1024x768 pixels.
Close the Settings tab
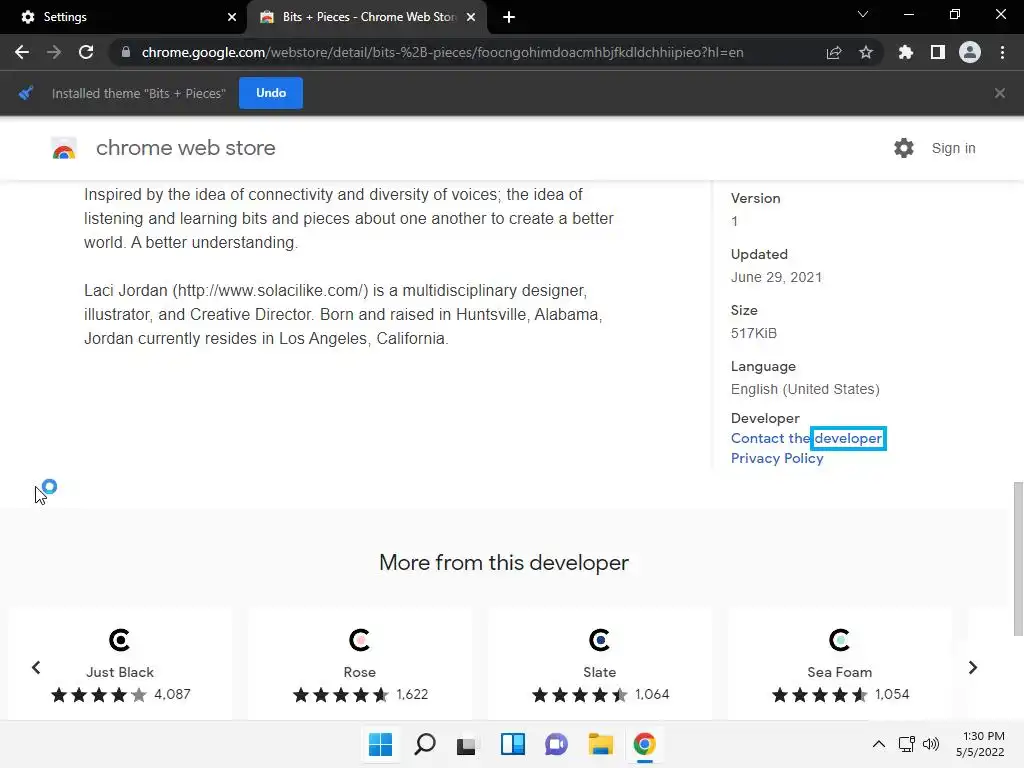232,17
